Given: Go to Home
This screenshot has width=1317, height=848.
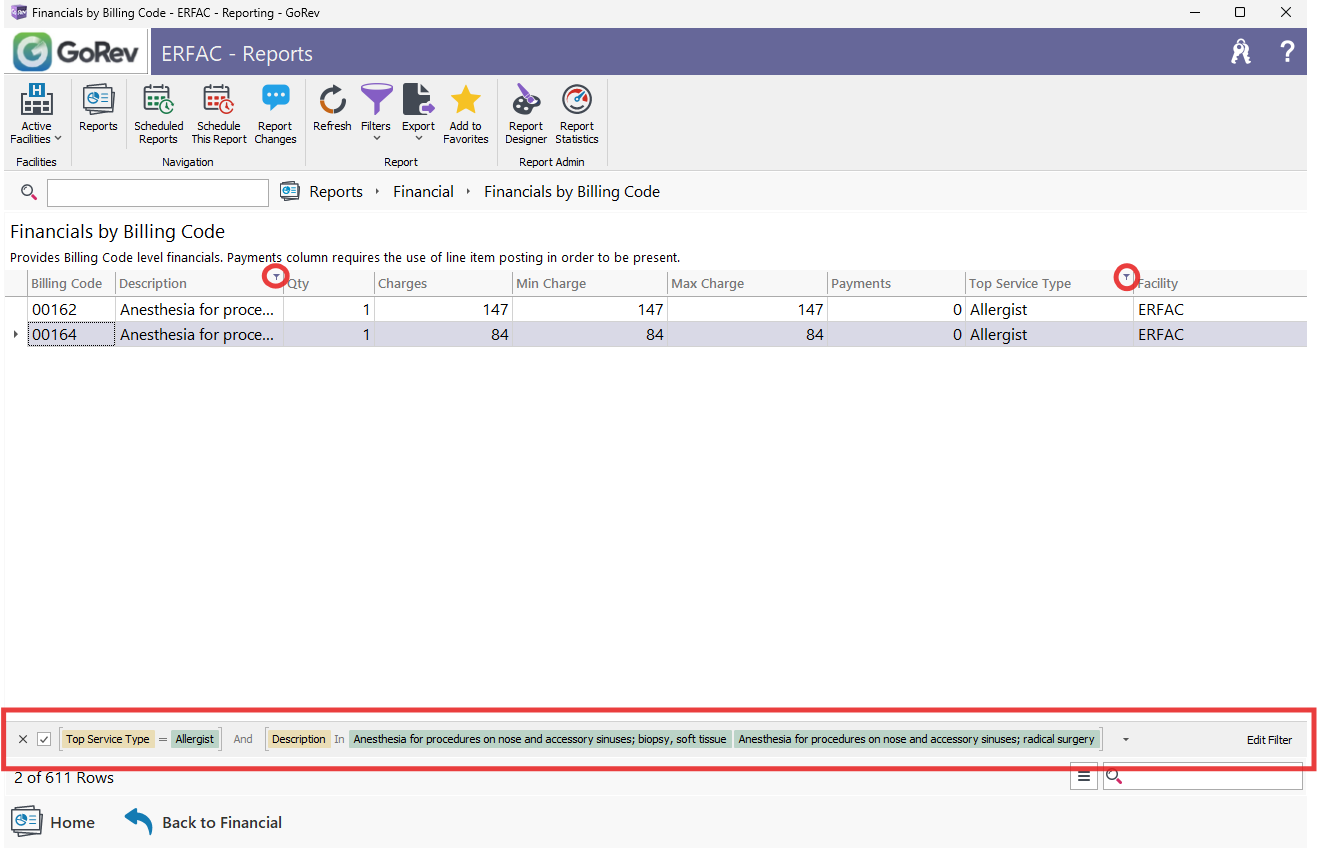Looking at the screenshot, I should pyautogui.click(x=53, y=822).
